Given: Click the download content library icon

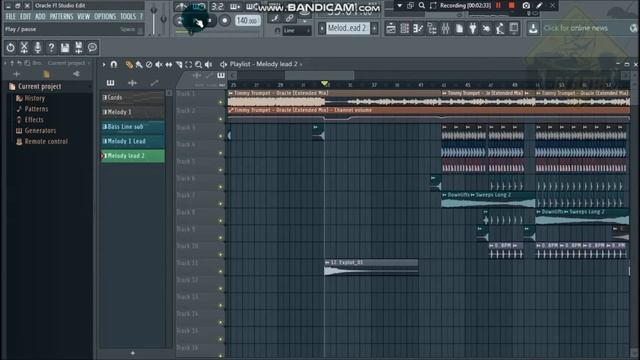Looking at the screenshot, I should point(533,28).
